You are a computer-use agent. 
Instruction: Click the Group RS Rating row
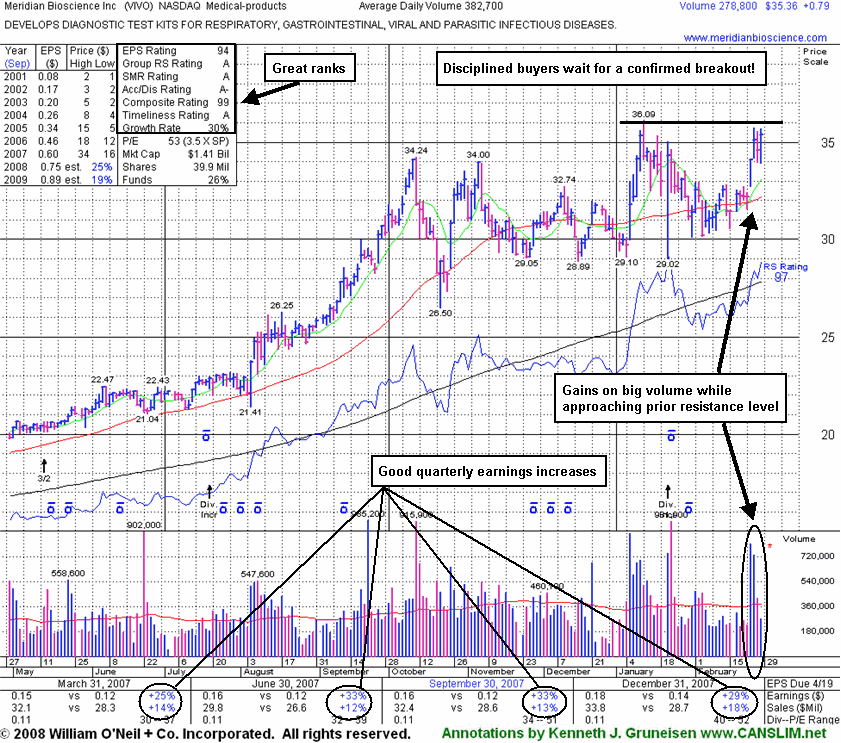coord(175,63)
